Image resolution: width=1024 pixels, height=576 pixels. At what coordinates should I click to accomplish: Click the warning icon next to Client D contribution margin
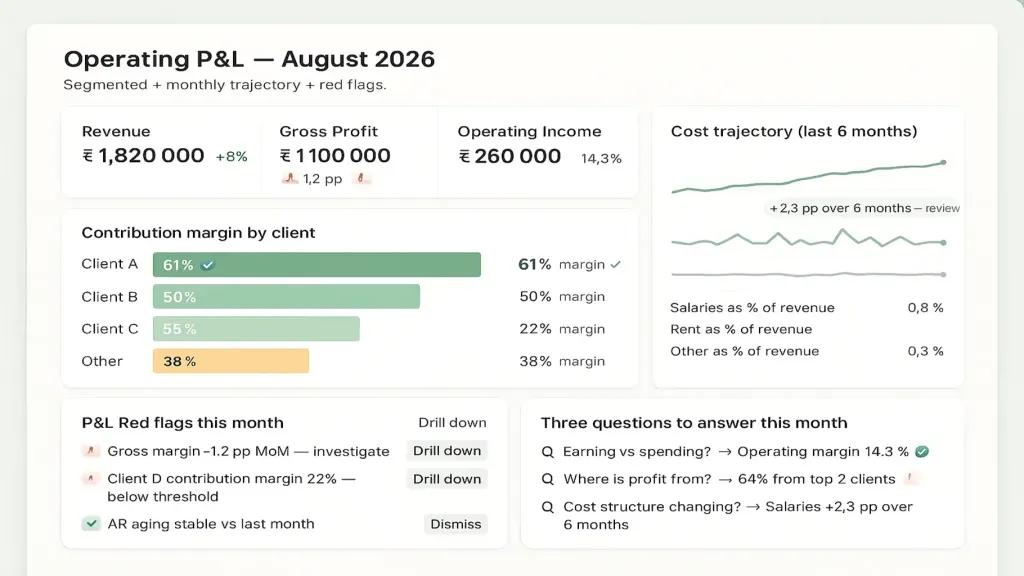point(90,479)
